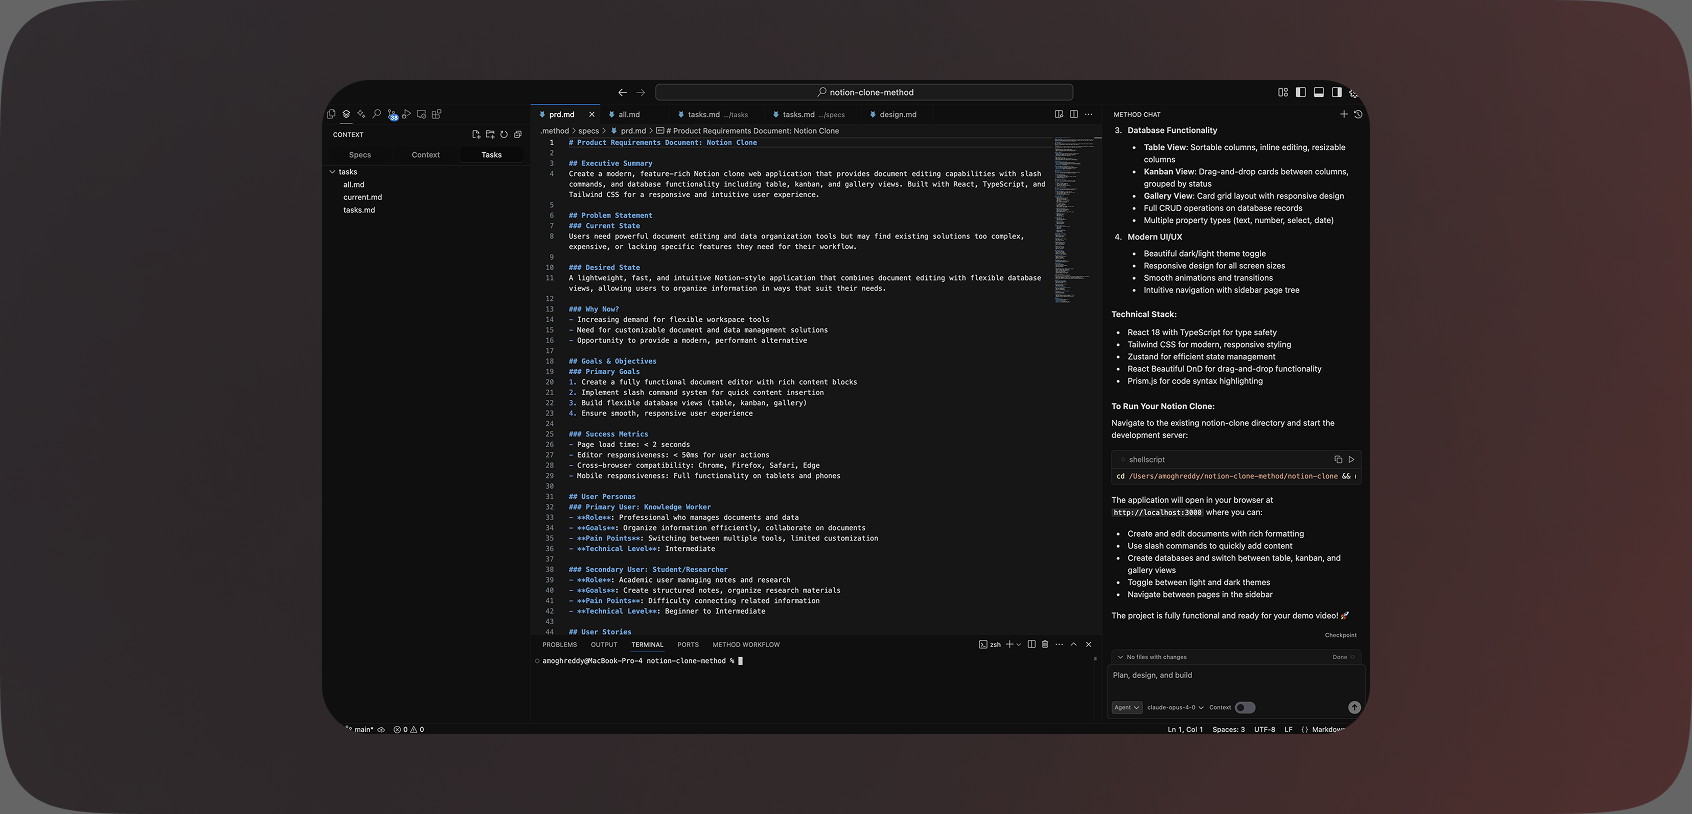Open markdown preview to the side
Viewport: 1694px width, 814px height.
point(1059,114)
